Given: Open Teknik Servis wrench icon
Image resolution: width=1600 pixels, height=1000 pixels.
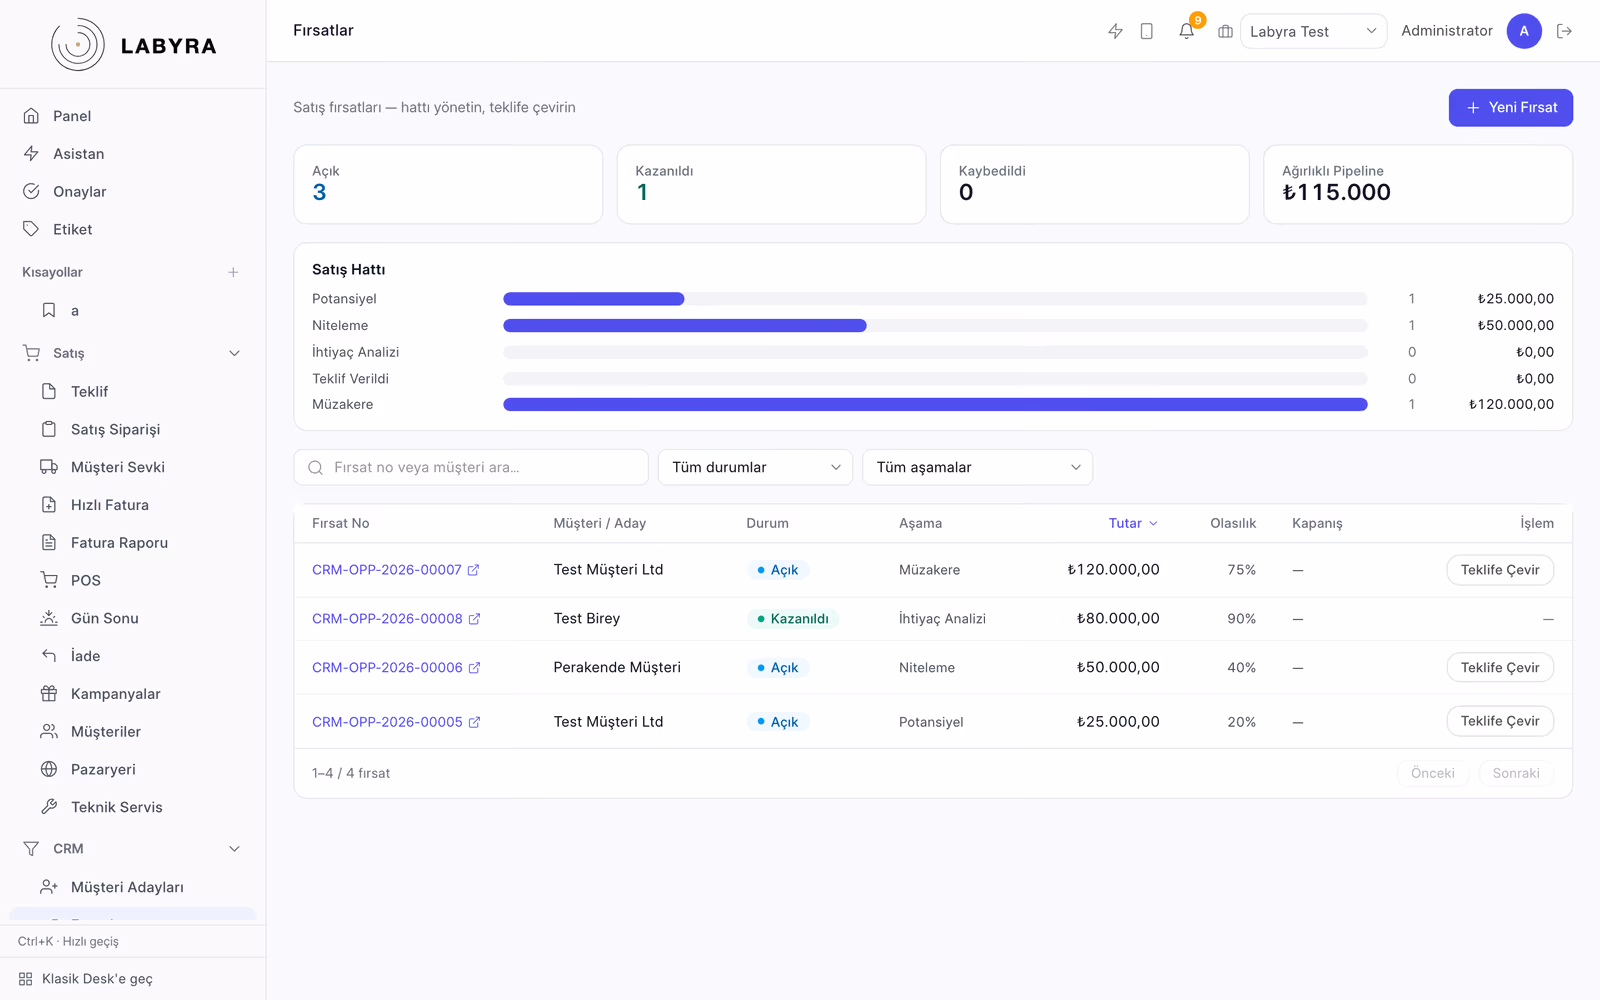Looking at the screenshot, I should pyautogui.click(x=48, y=807).
